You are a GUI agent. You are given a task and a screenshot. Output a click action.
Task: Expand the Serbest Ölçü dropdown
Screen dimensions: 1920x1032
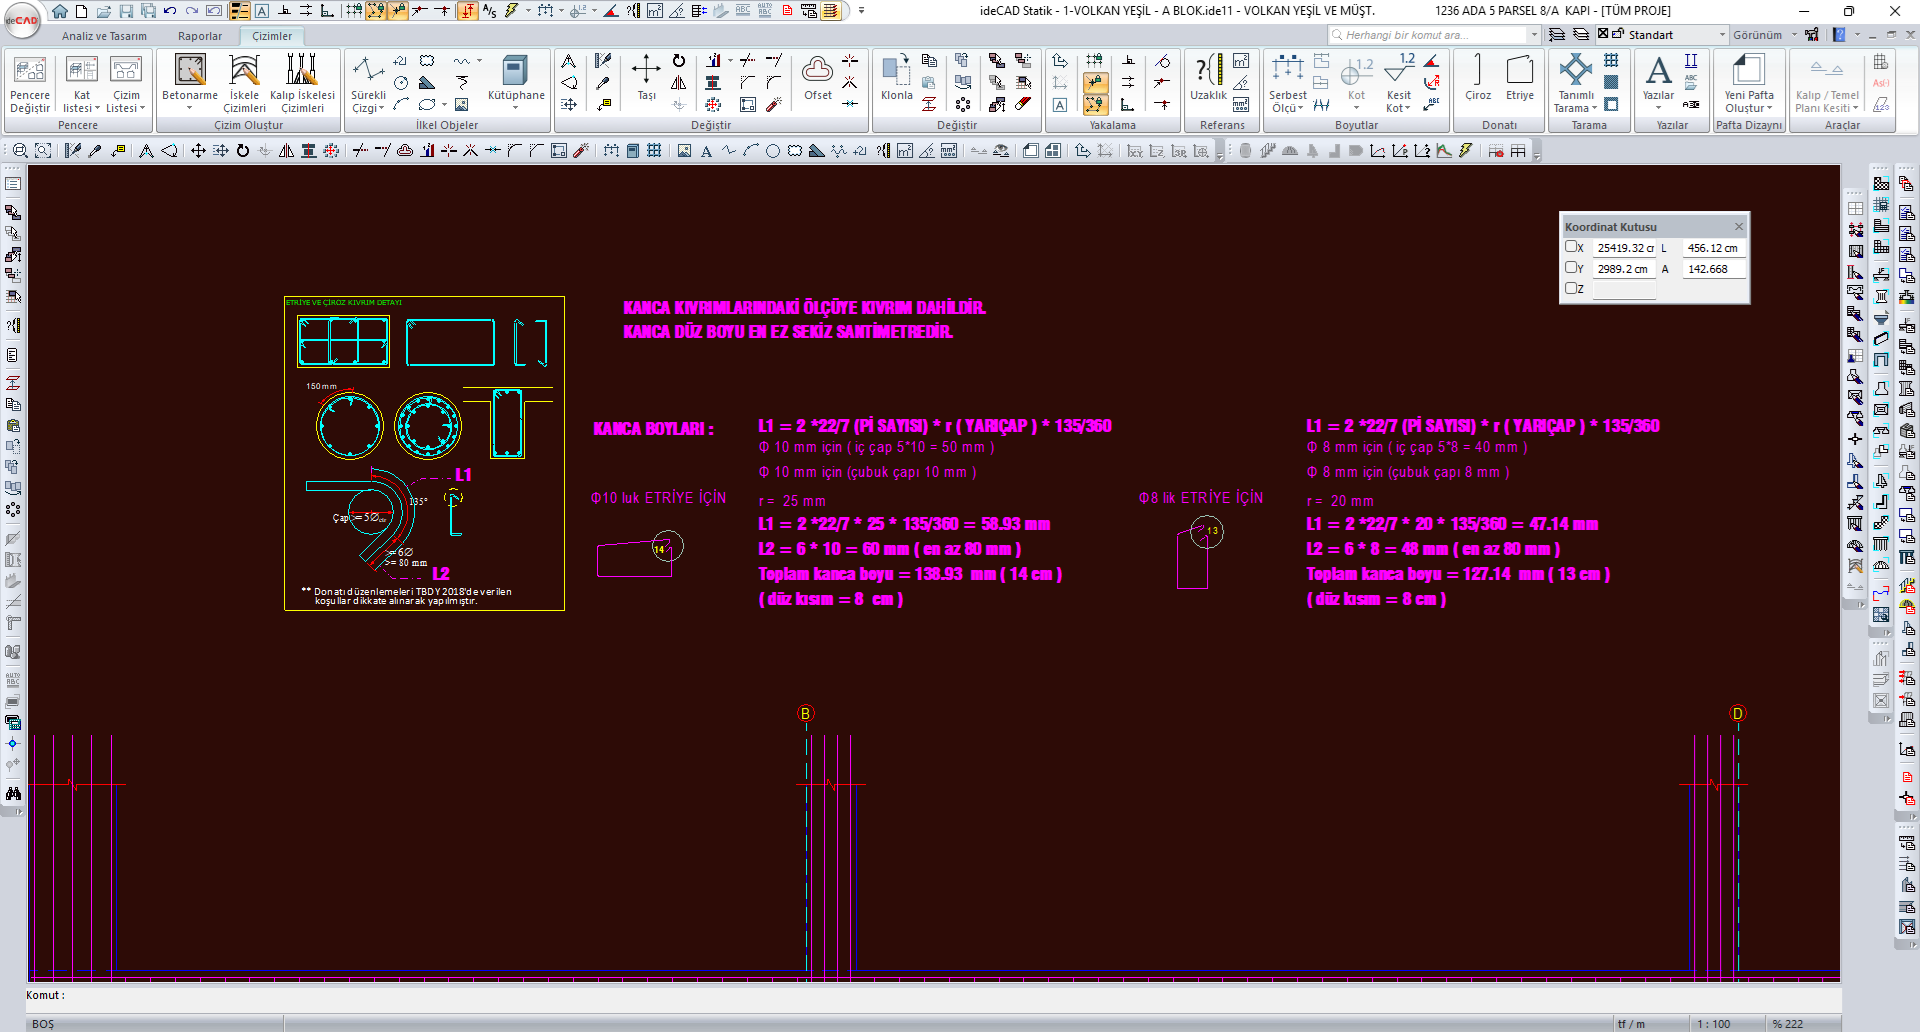(1301, 108)
